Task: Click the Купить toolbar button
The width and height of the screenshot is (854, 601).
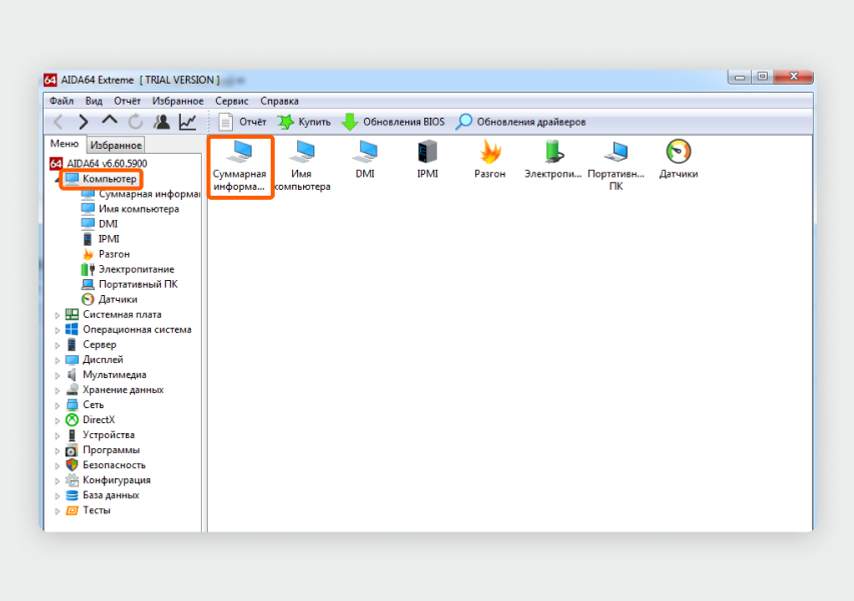Action: pos(304,122)
